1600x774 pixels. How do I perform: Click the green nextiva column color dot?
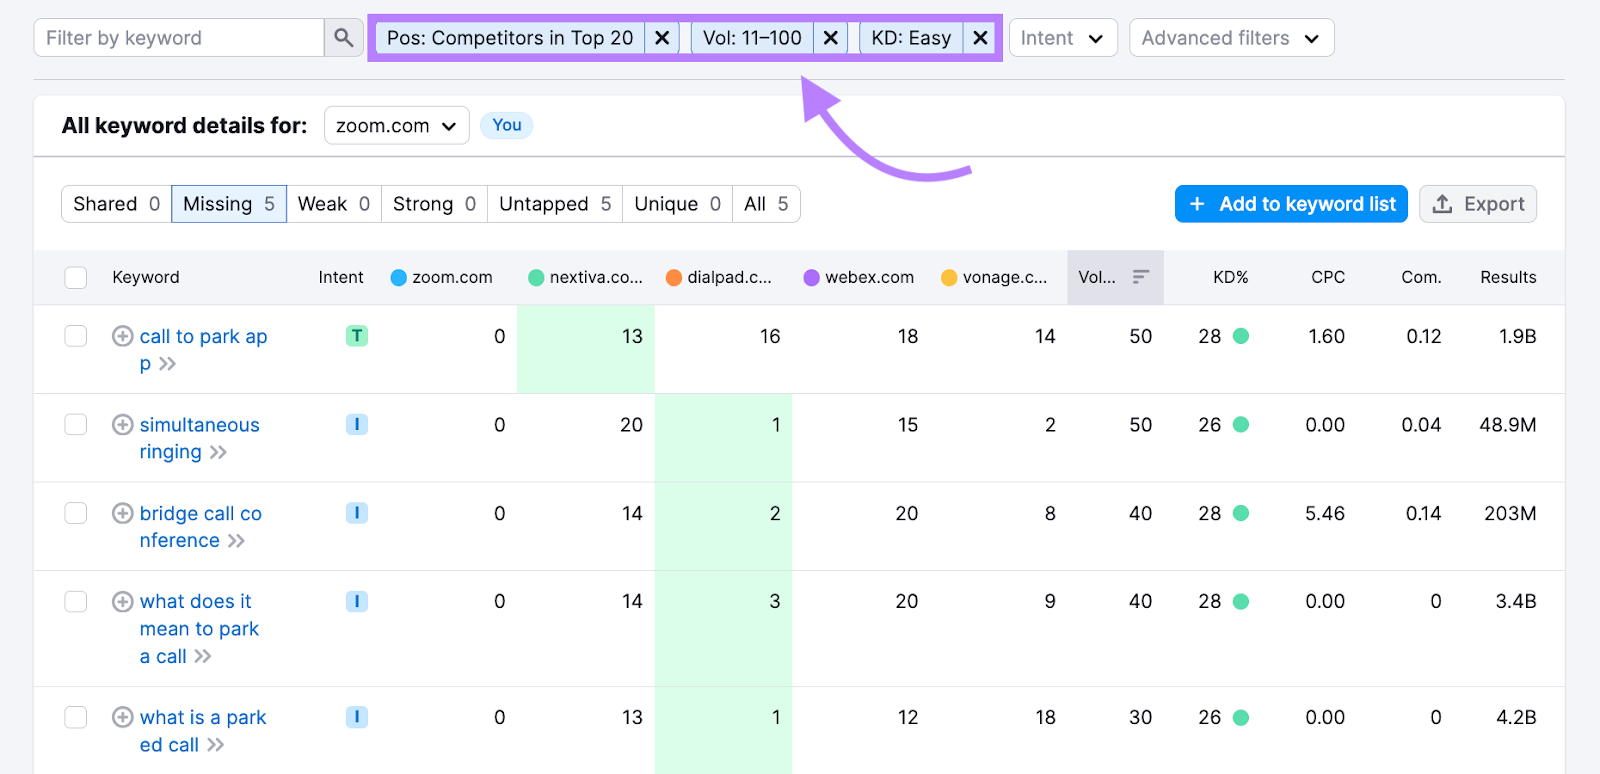[536, 278]
